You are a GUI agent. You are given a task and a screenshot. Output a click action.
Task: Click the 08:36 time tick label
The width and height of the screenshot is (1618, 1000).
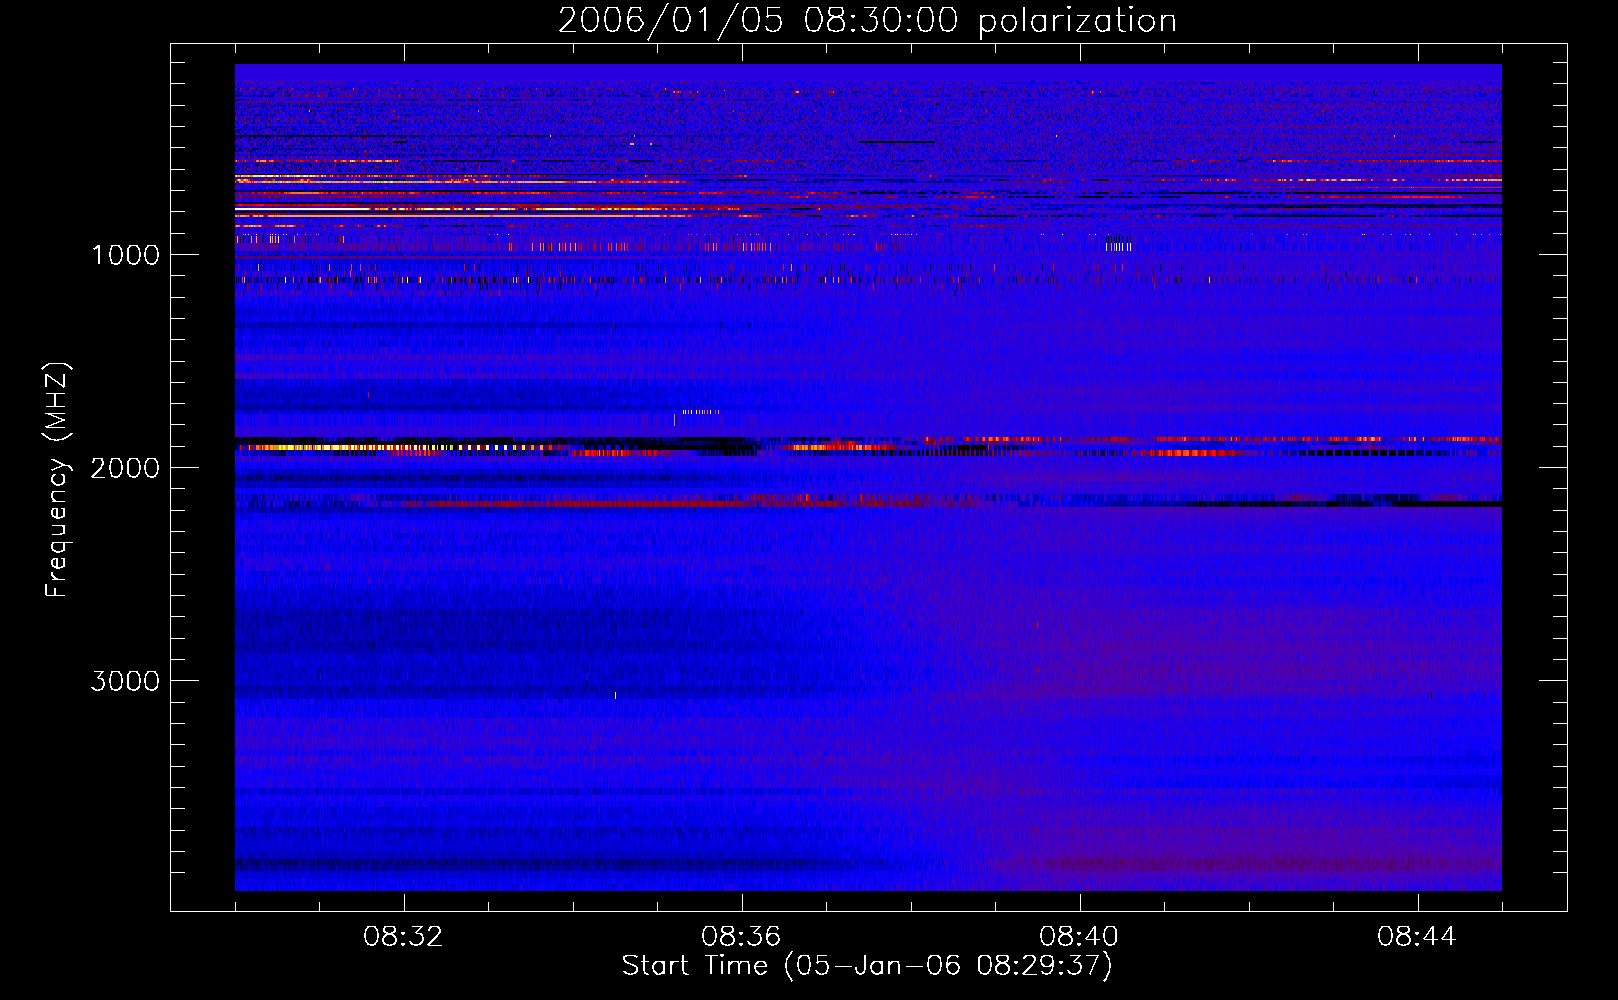point(741,937)
